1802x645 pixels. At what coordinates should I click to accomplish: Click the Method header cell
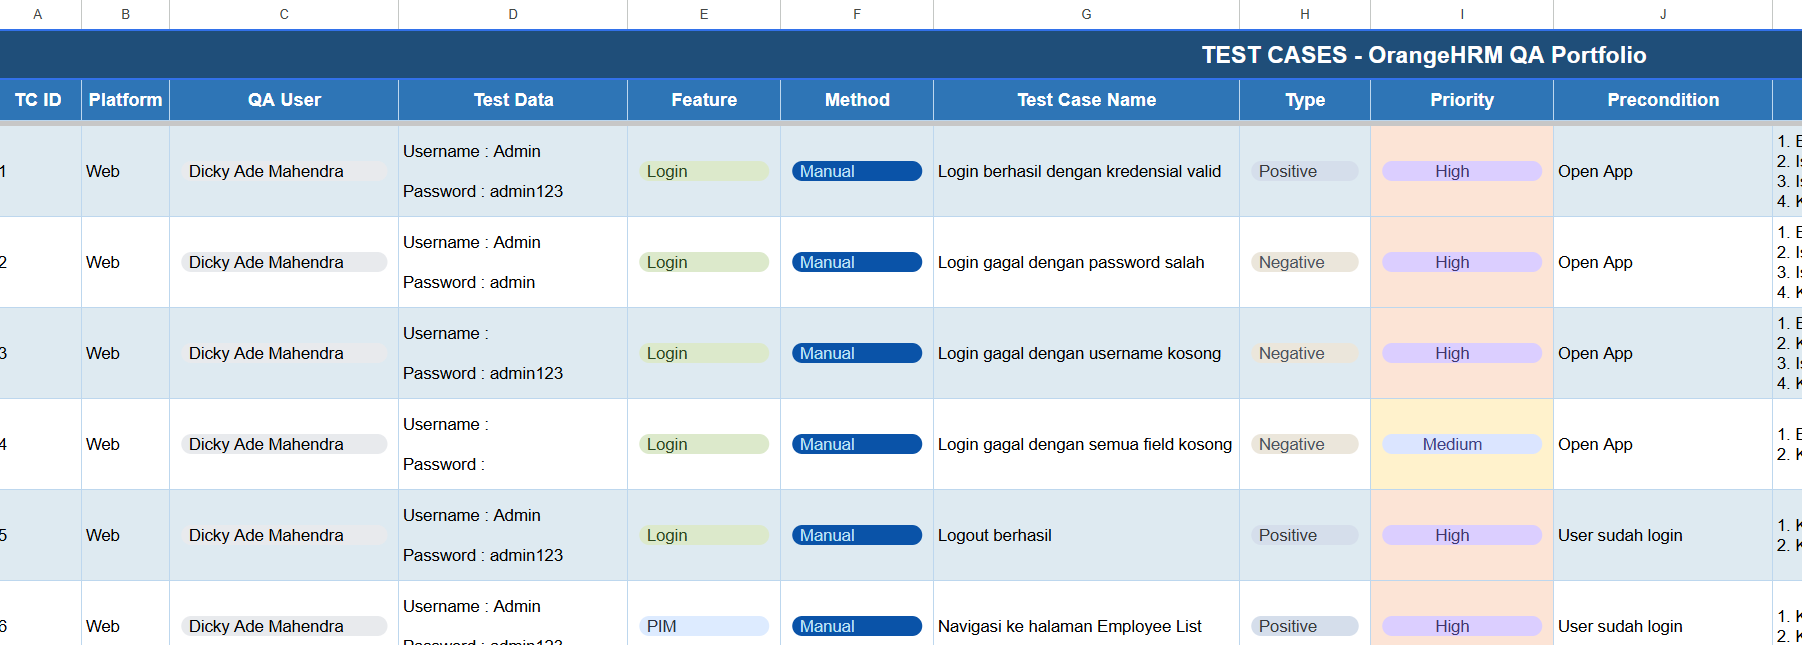point(857,100)
